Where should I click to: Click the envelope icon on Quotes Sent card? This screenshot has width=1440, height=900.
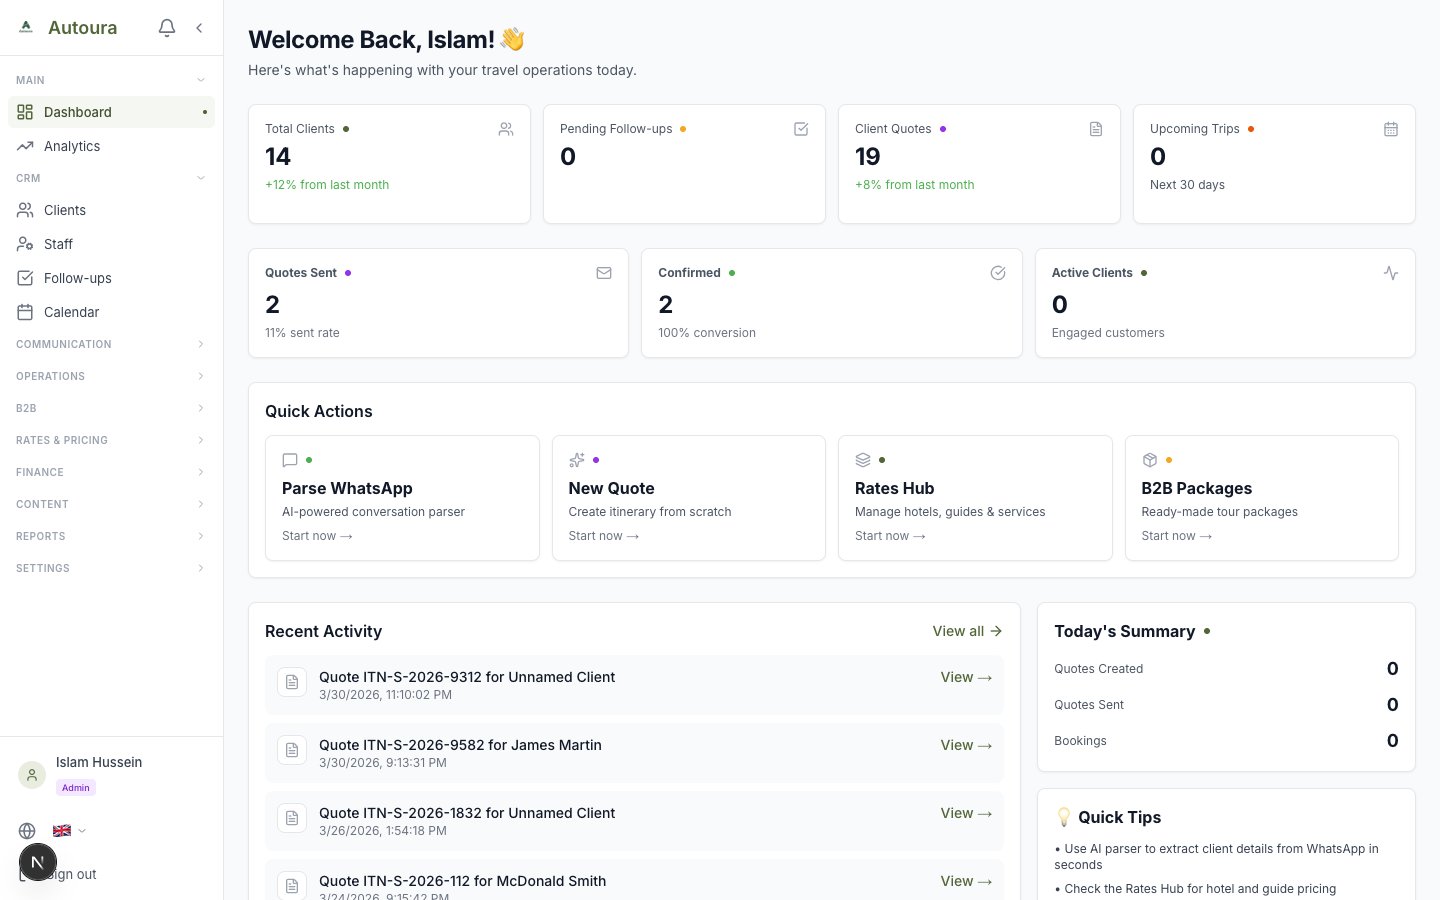pyautogui.click(x=604, y=273)
